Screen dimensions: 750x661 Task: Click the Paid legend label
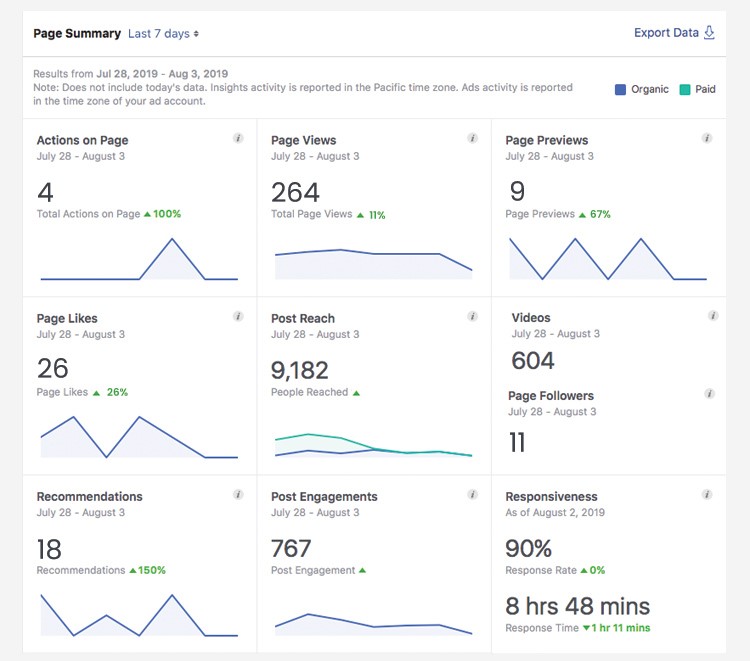click(705, 89)
